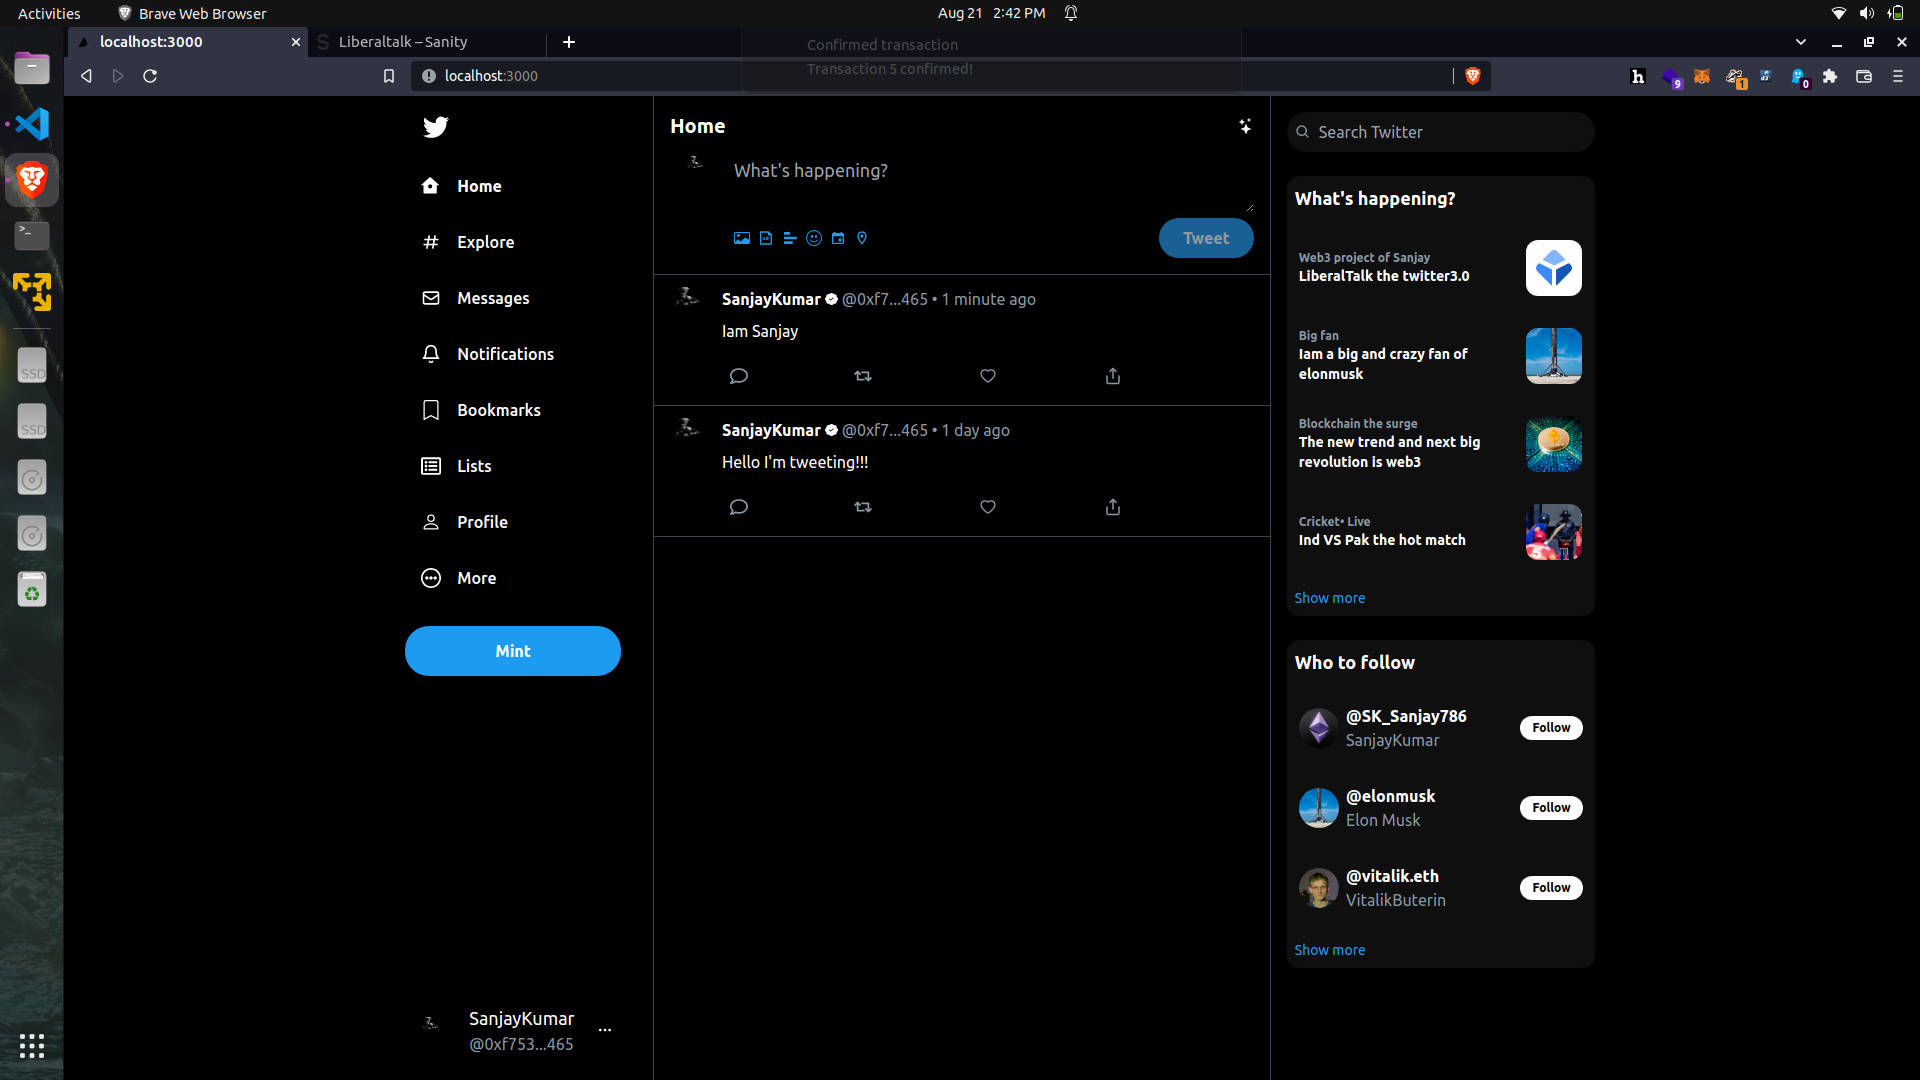Click the sparkle icon beside Home header
The width and height of the screenshot is (1920, 1080).
click(1244, 126)
